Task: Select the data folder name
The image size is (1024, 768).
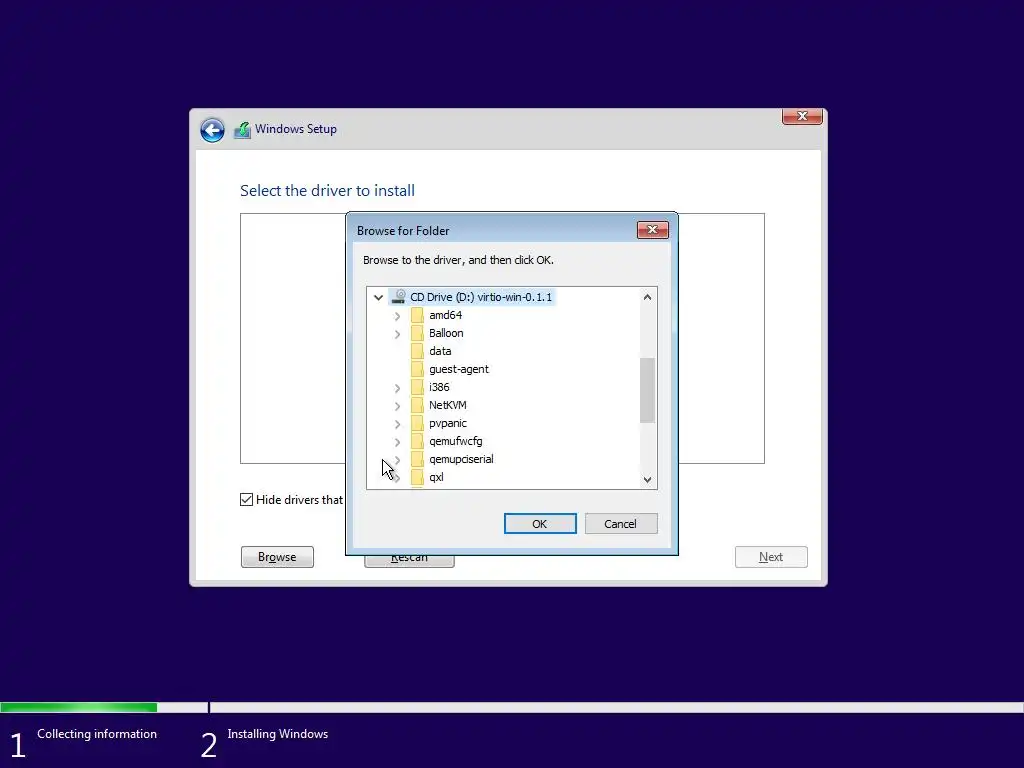Action: [440, 351]
